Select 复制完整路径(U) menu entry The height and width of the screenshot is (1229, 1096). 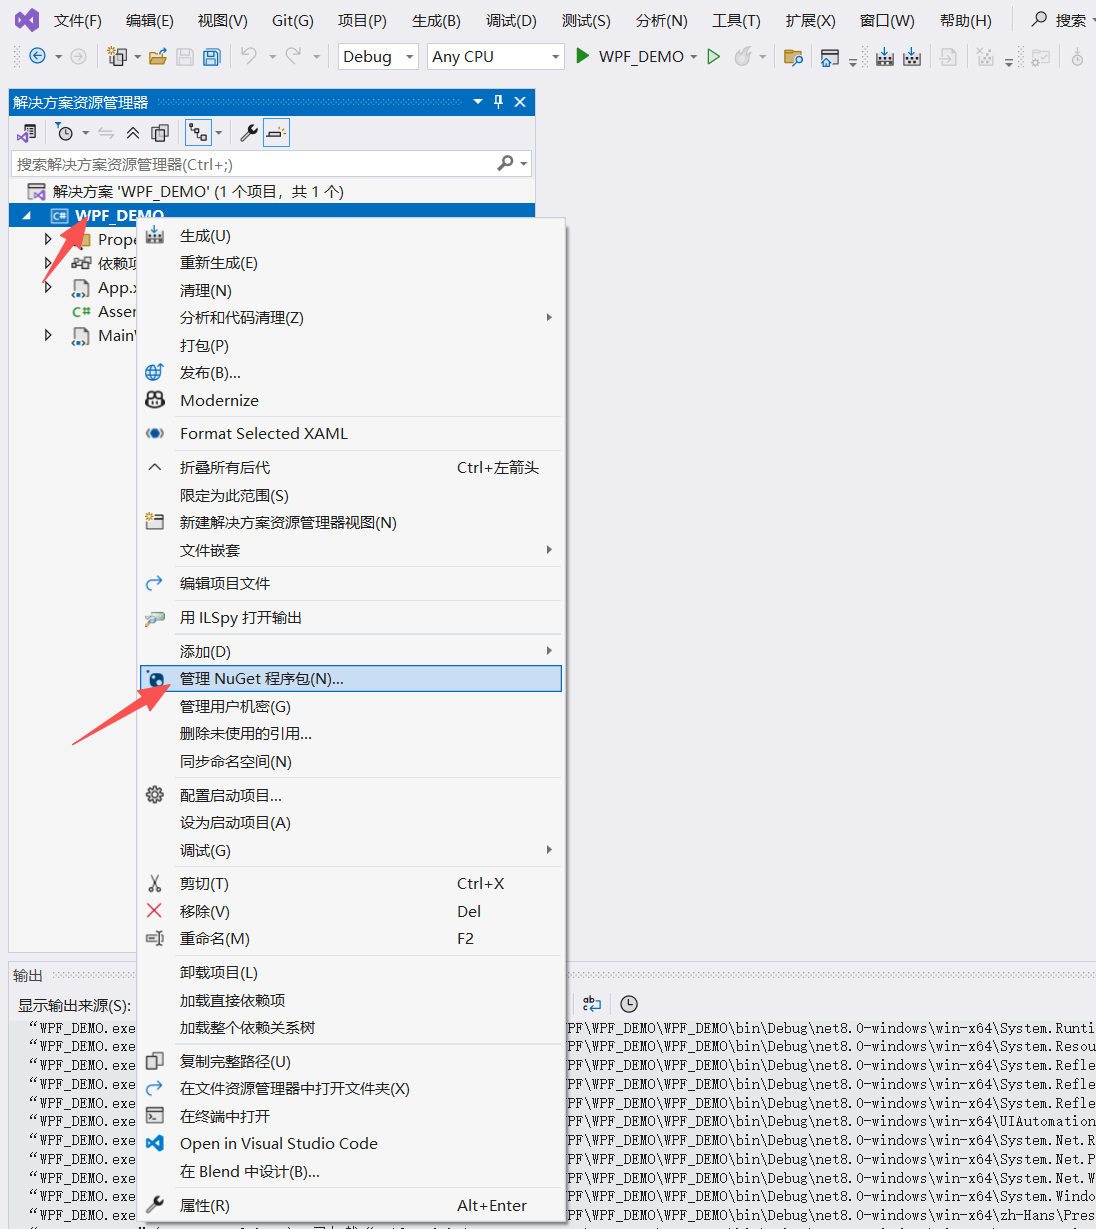[x=351, y=1062]
